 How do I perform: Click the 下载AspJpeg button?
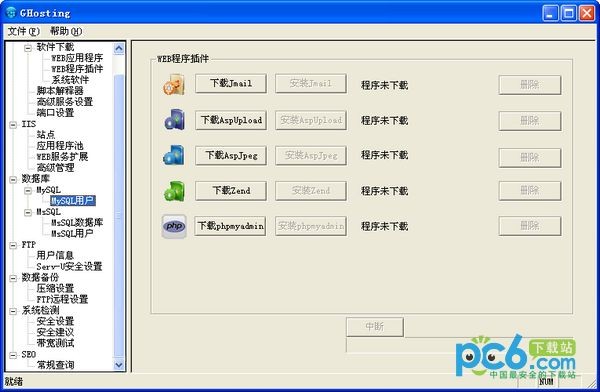[231, 155]
